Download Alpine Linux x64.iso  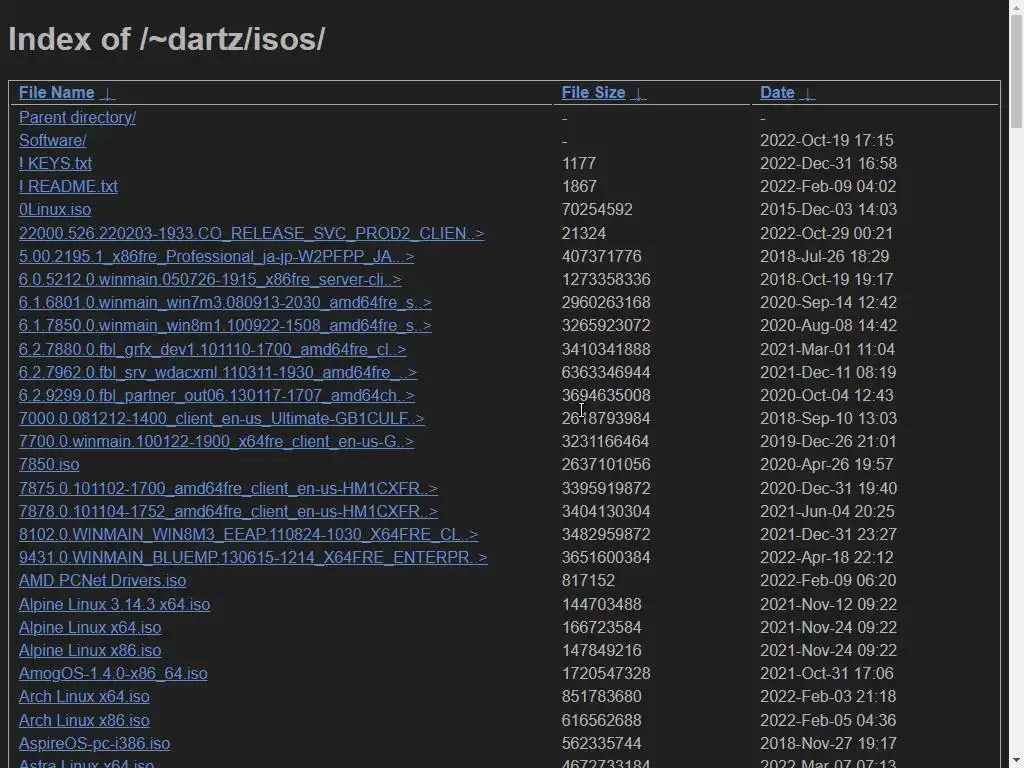[90, 628]
